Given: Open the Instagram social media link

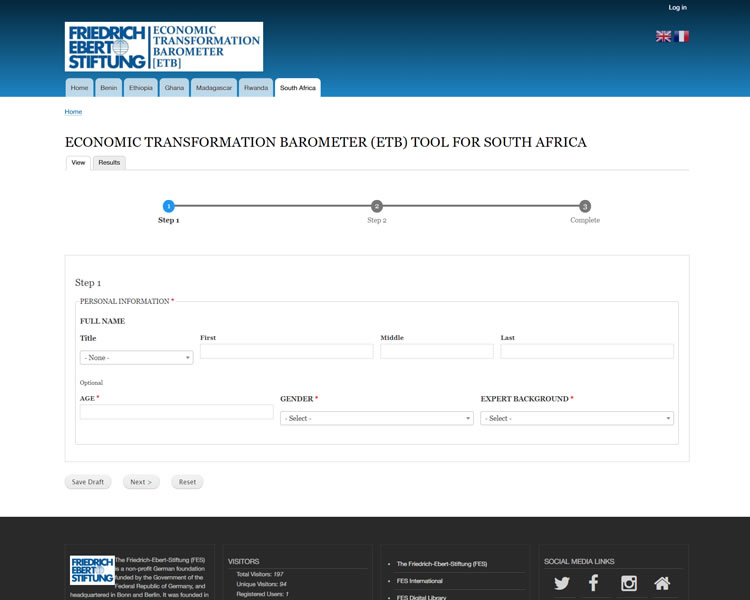Looking at the screenshot, I should pyautogui.click(x=629, y=583).
